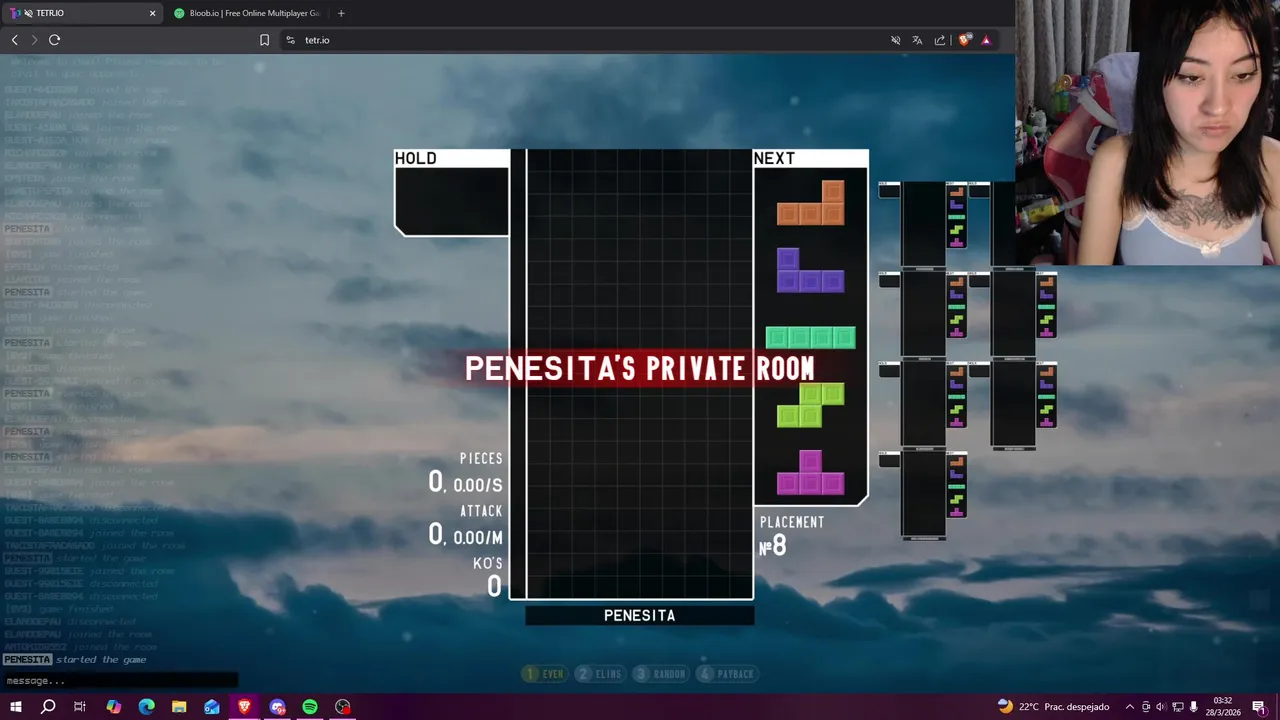Open the clock showing 03:32

[x=1223, y=707]
